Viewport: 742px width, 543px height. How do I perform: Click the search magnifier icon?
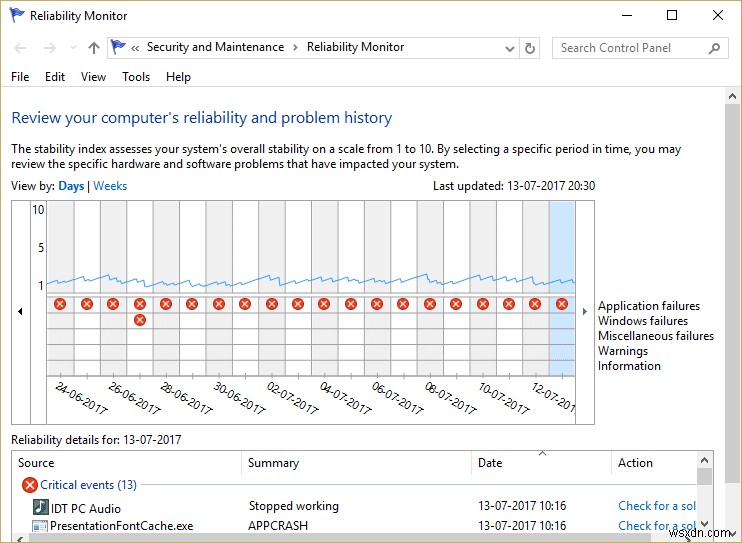[x=715, y=48]
